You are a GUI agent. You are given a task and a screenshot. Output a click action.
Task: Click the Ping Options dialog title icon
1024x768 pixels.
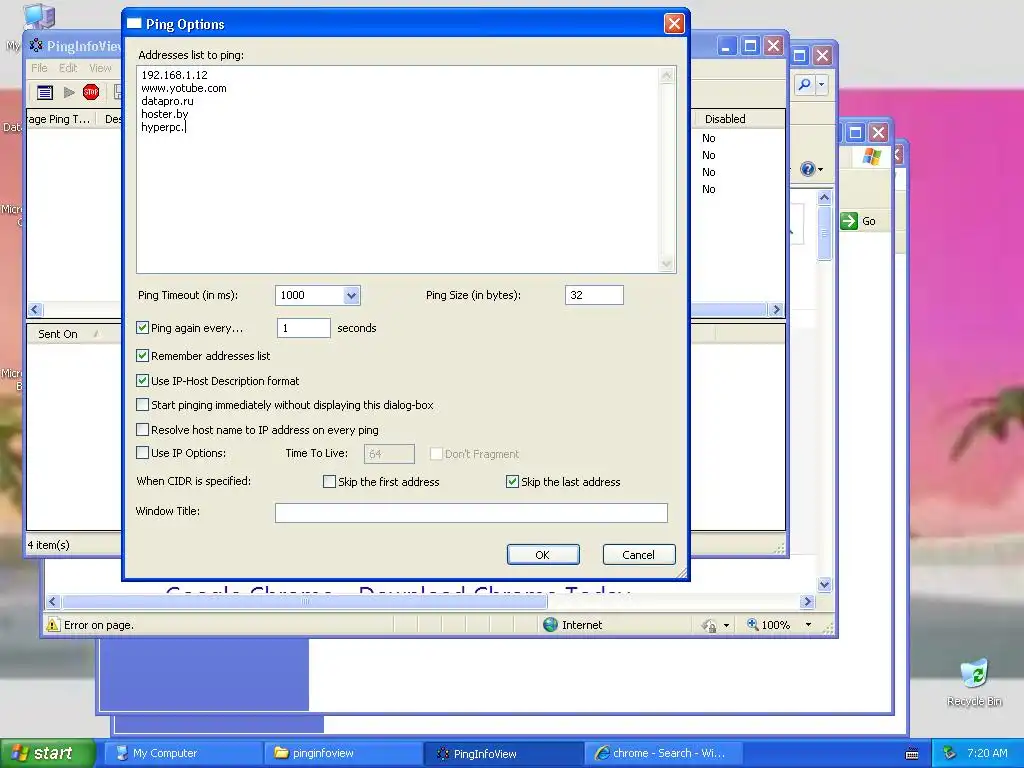pyautogui.click(x=134, y=24)
